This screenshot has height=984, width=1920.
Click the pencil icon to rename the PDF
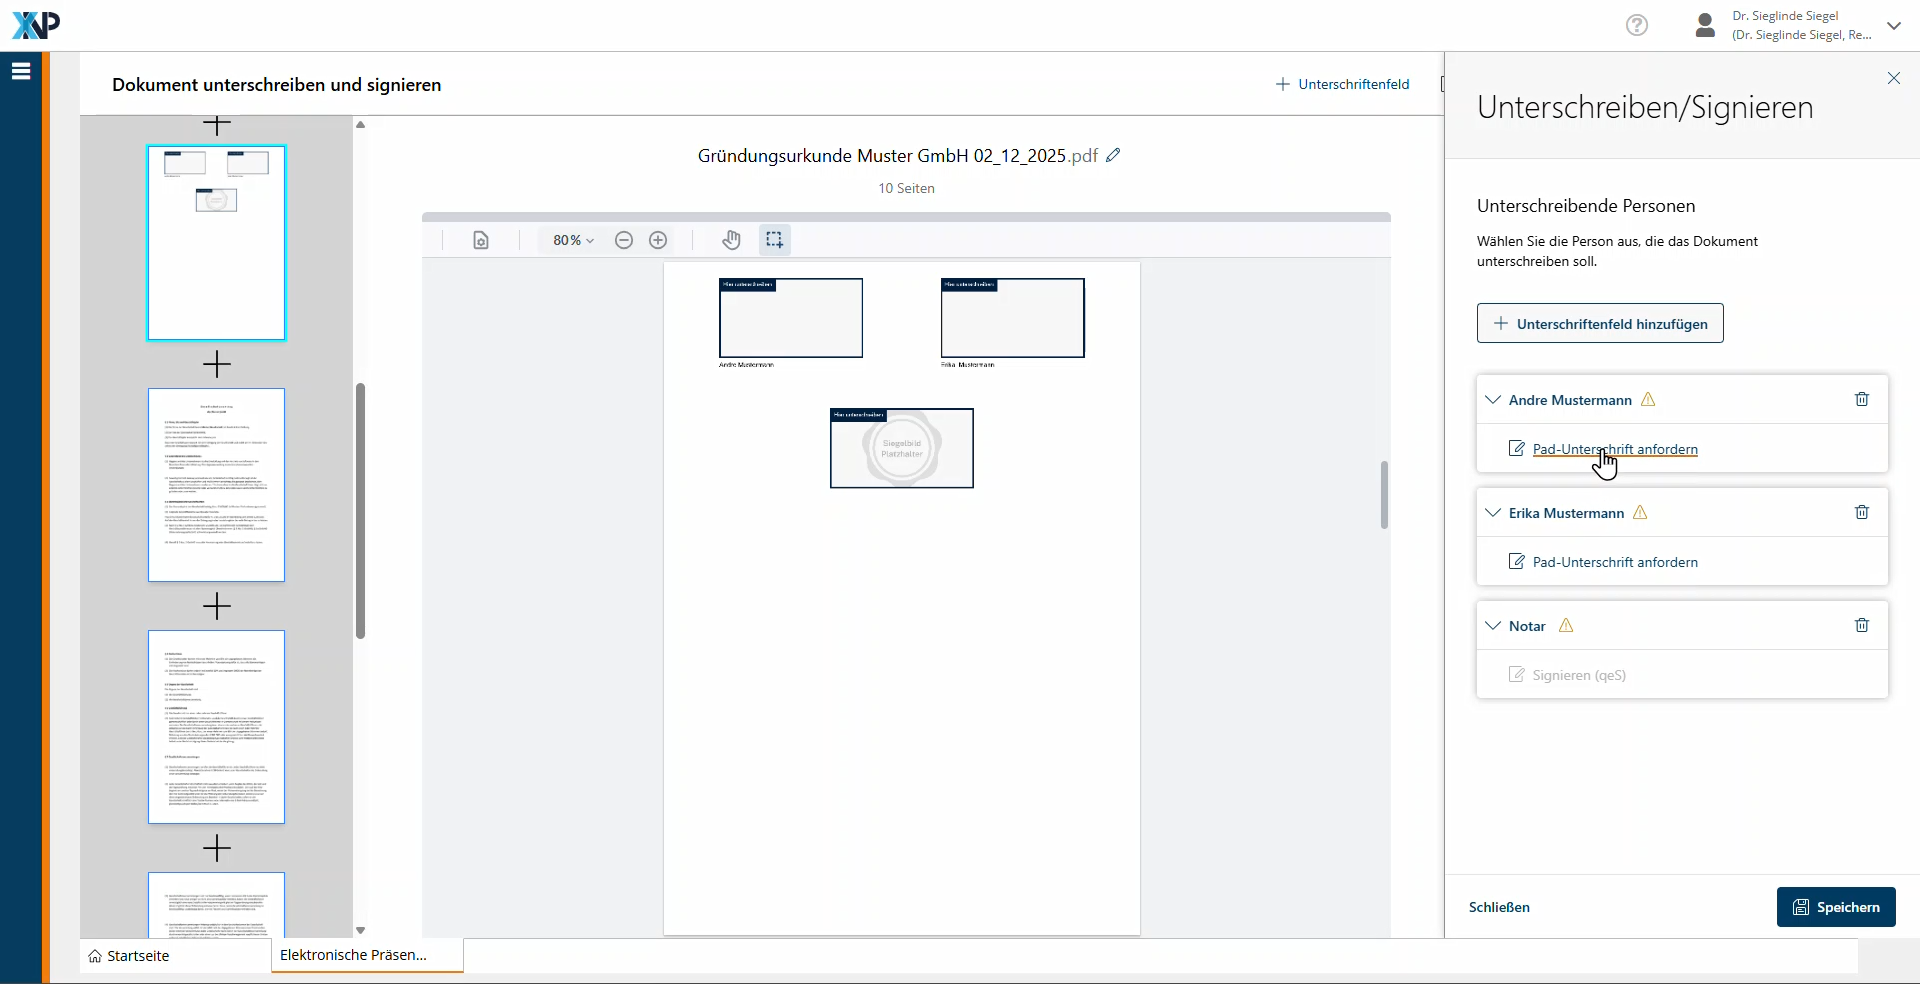(x=1113, y=155)
